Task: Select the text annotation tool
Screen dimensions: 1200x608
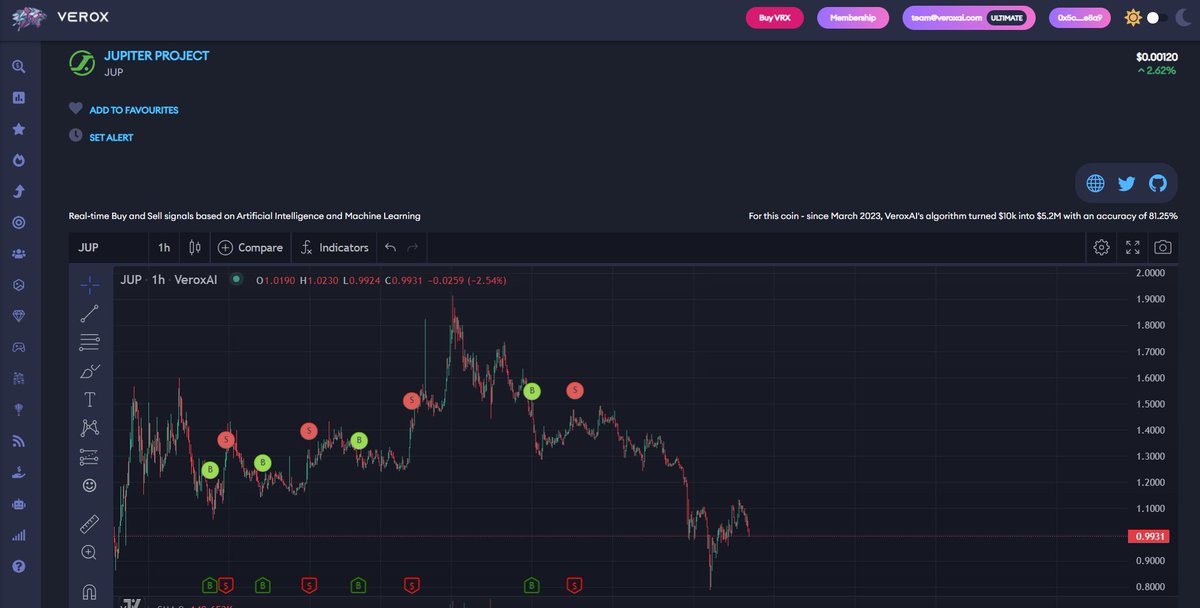Action: (90, 399)
